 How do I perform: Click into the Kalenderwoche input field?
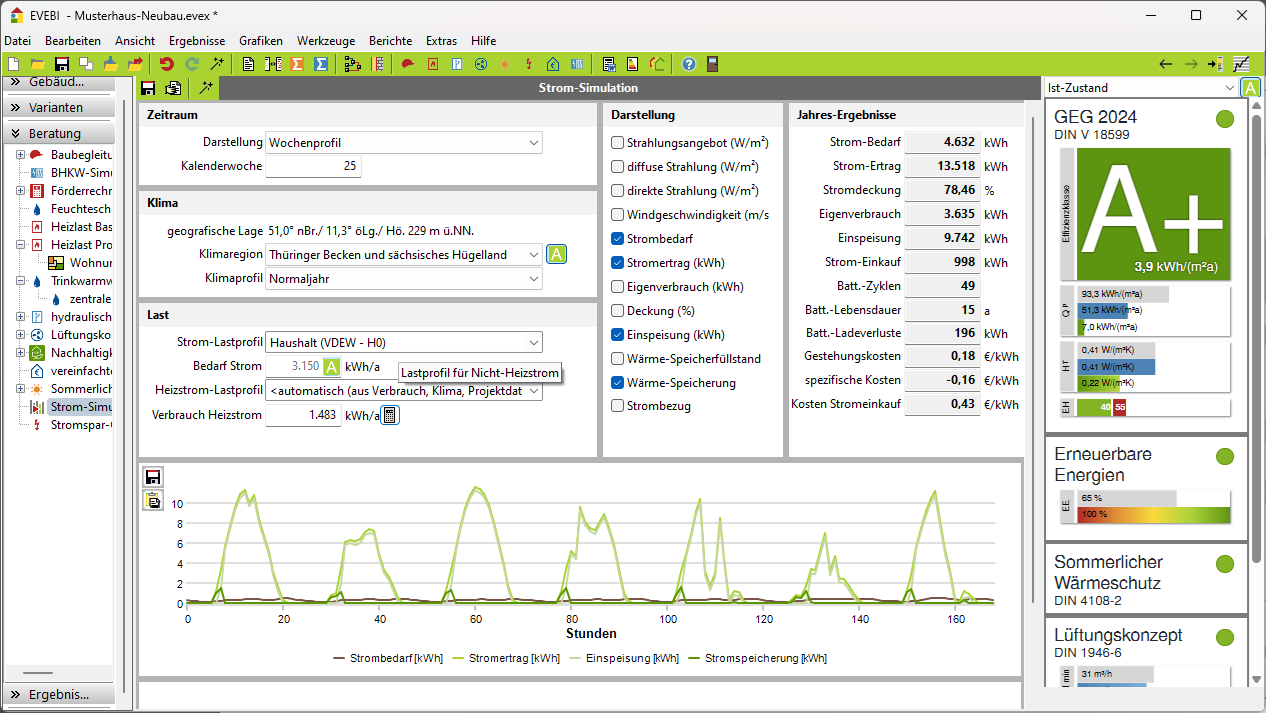click(313, 166)
